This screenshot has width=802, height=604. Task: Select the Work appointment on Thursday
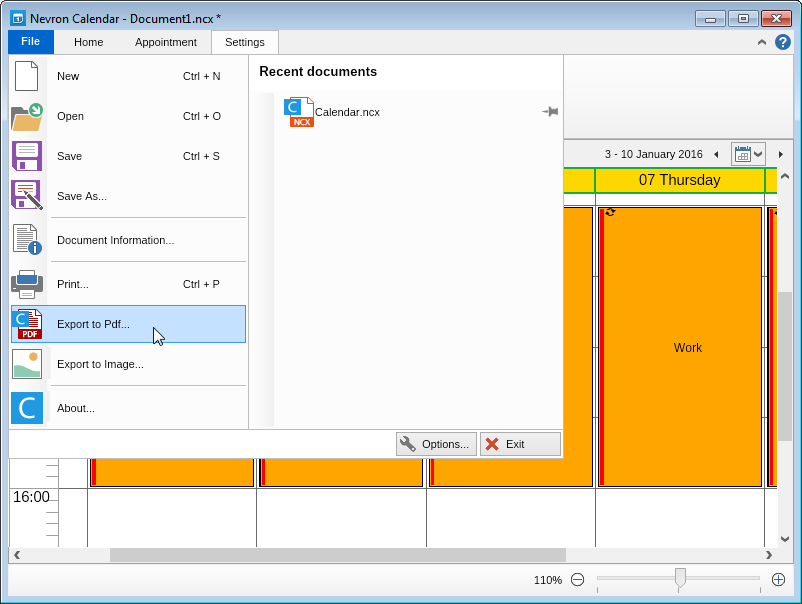click(x=680, y=347)
